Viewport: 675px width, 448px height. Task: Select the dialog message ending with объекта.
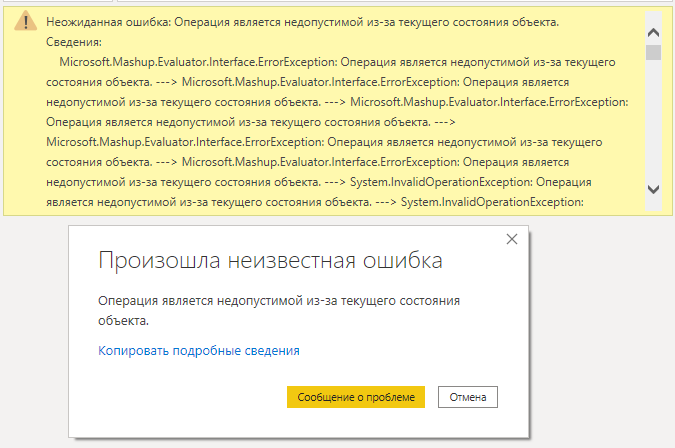click(279, 310)
